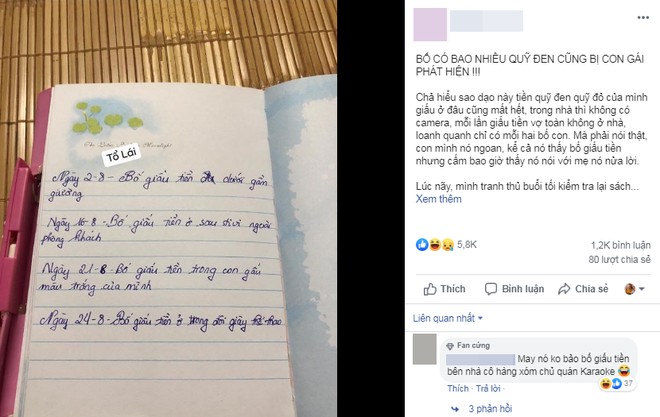The image size is (660, 417).
Task: Click the Chia sẻ share arrow icon
Action: click(564, 289)
